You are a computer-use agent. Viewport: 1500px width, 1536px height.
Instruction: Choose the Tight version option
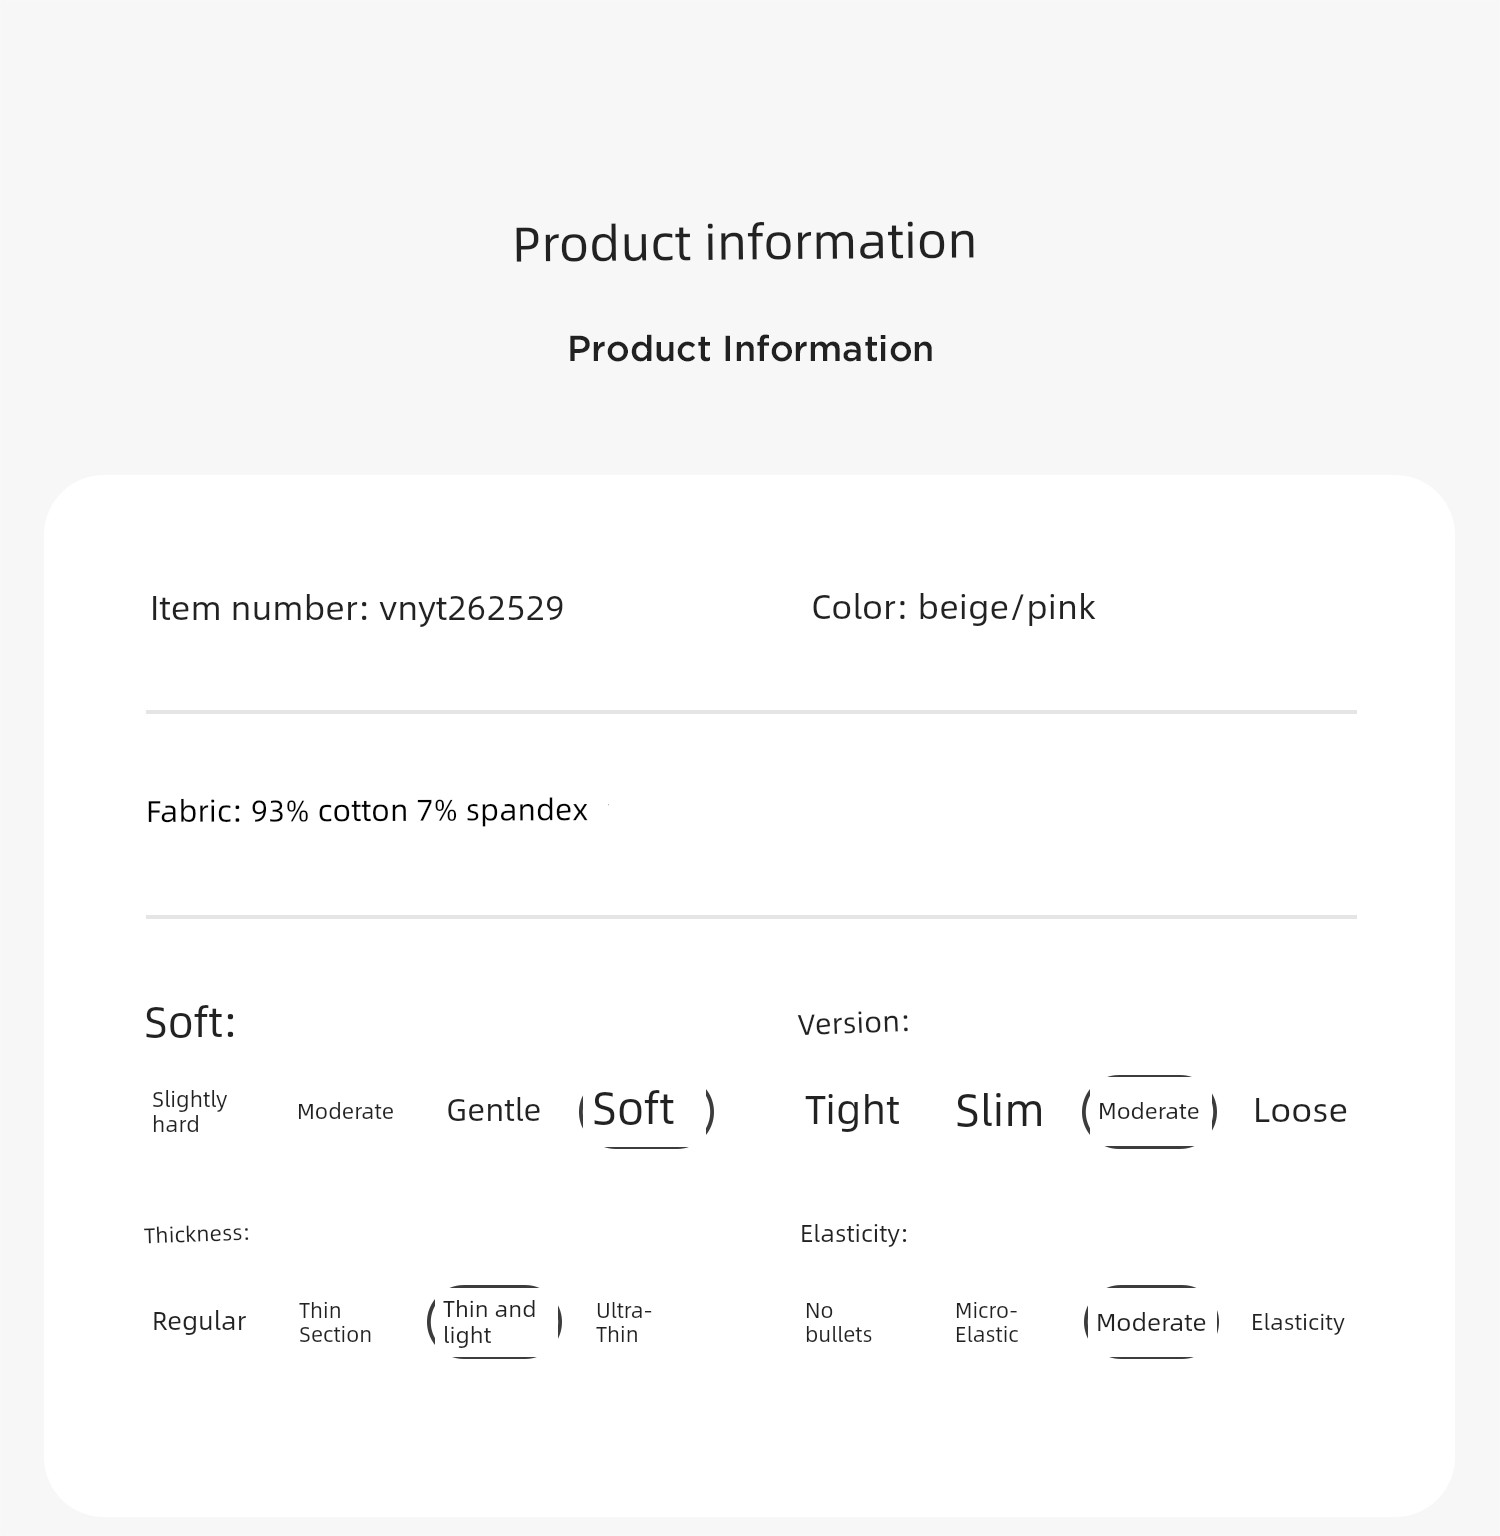tap(852, 1111)
